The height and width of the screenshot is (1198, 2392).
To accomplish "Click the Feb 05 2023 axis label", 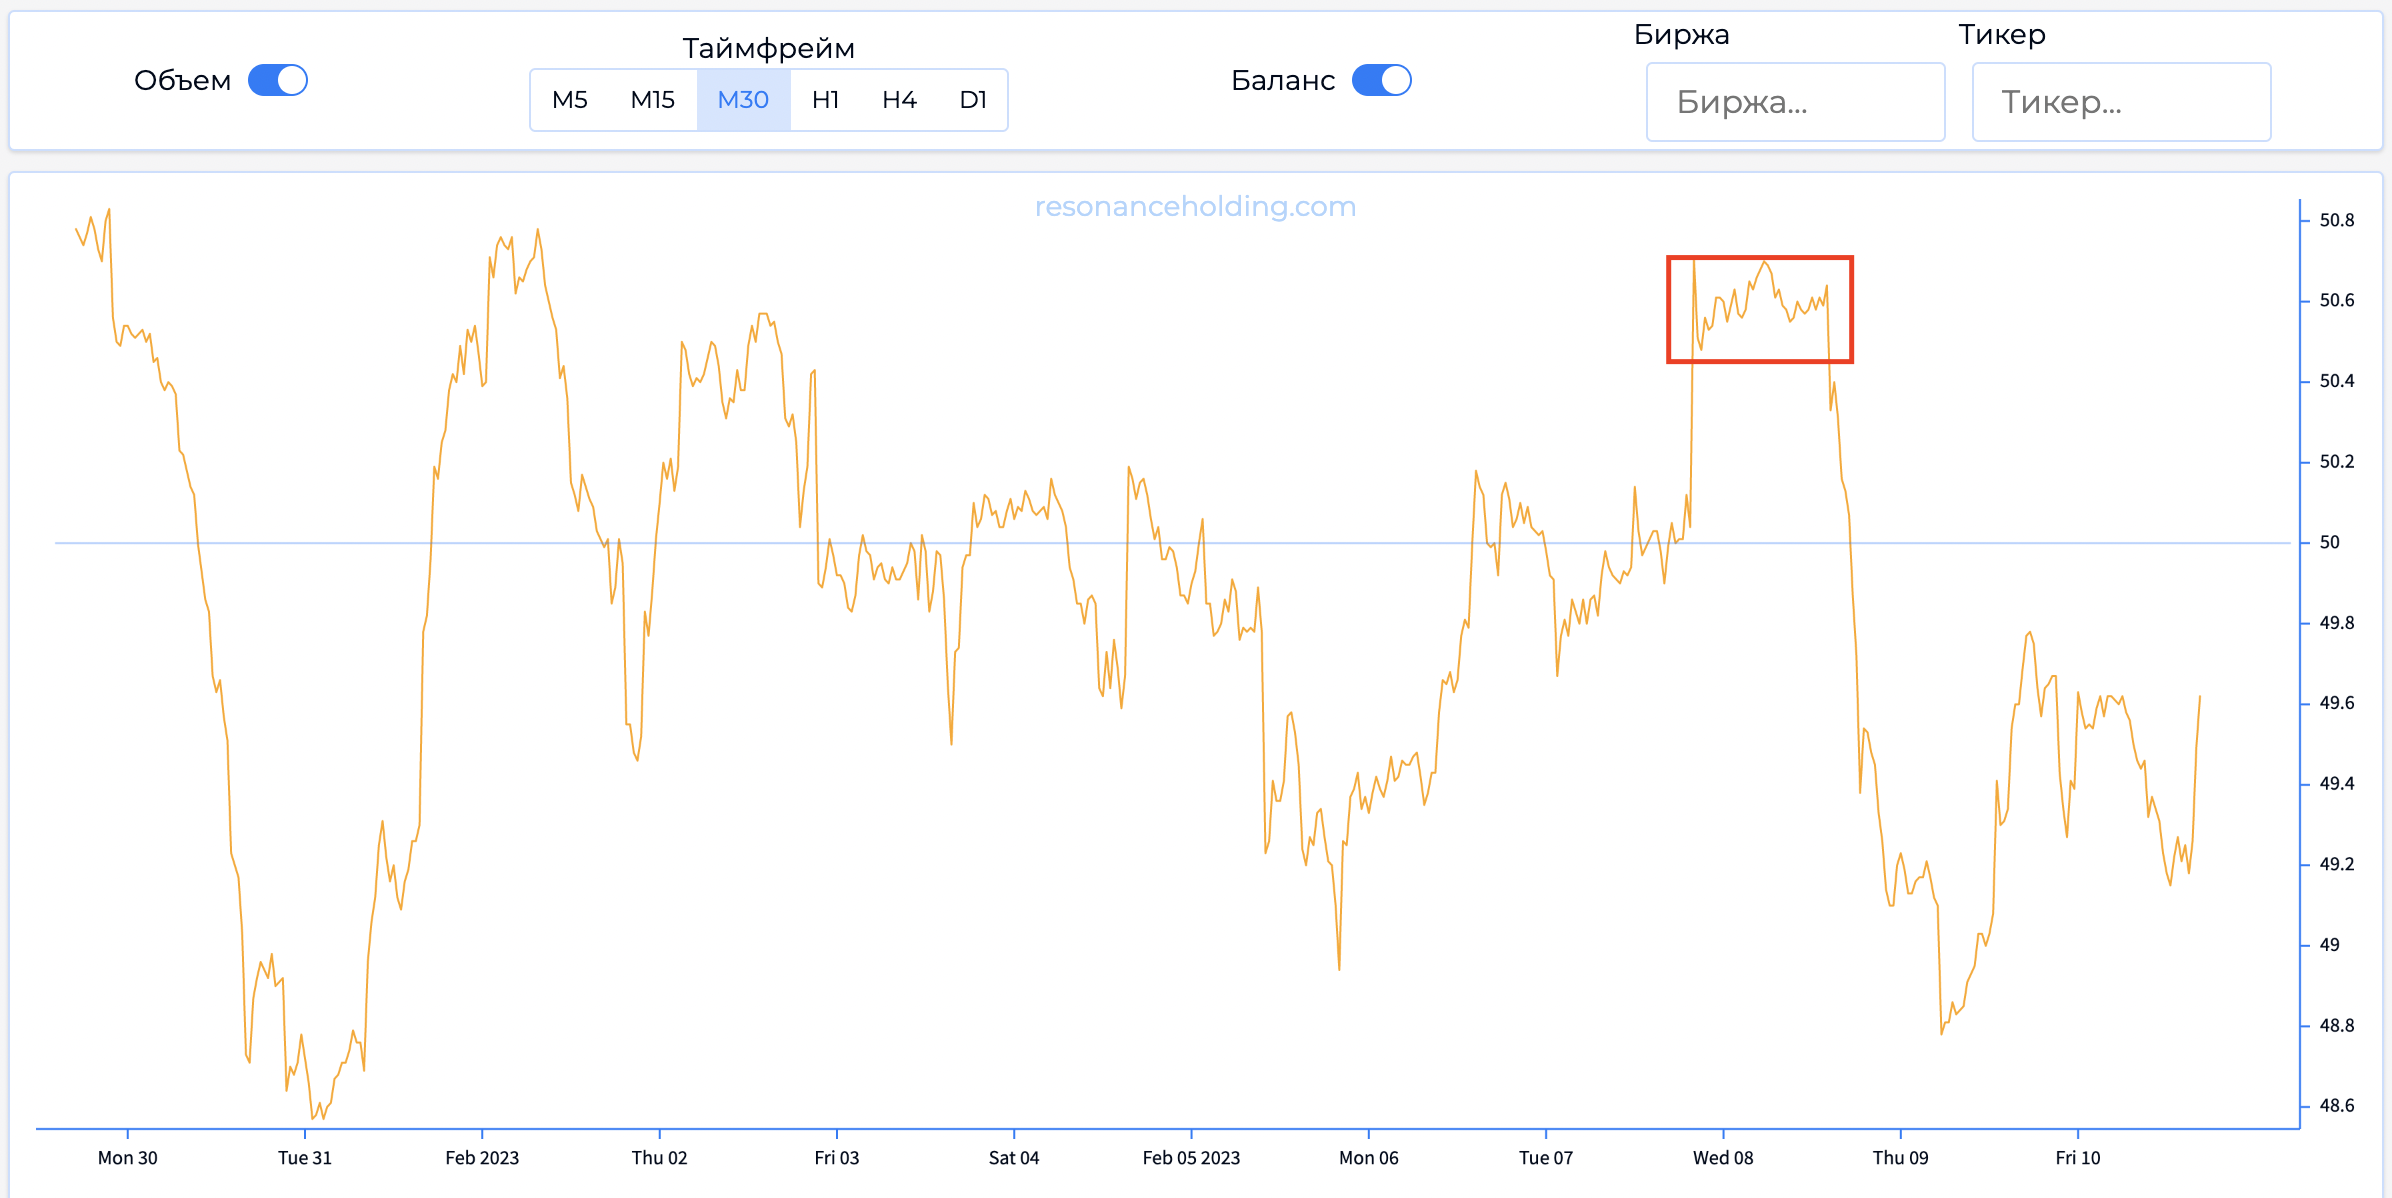I will pyautogui.click(x=1190, y=1158).
